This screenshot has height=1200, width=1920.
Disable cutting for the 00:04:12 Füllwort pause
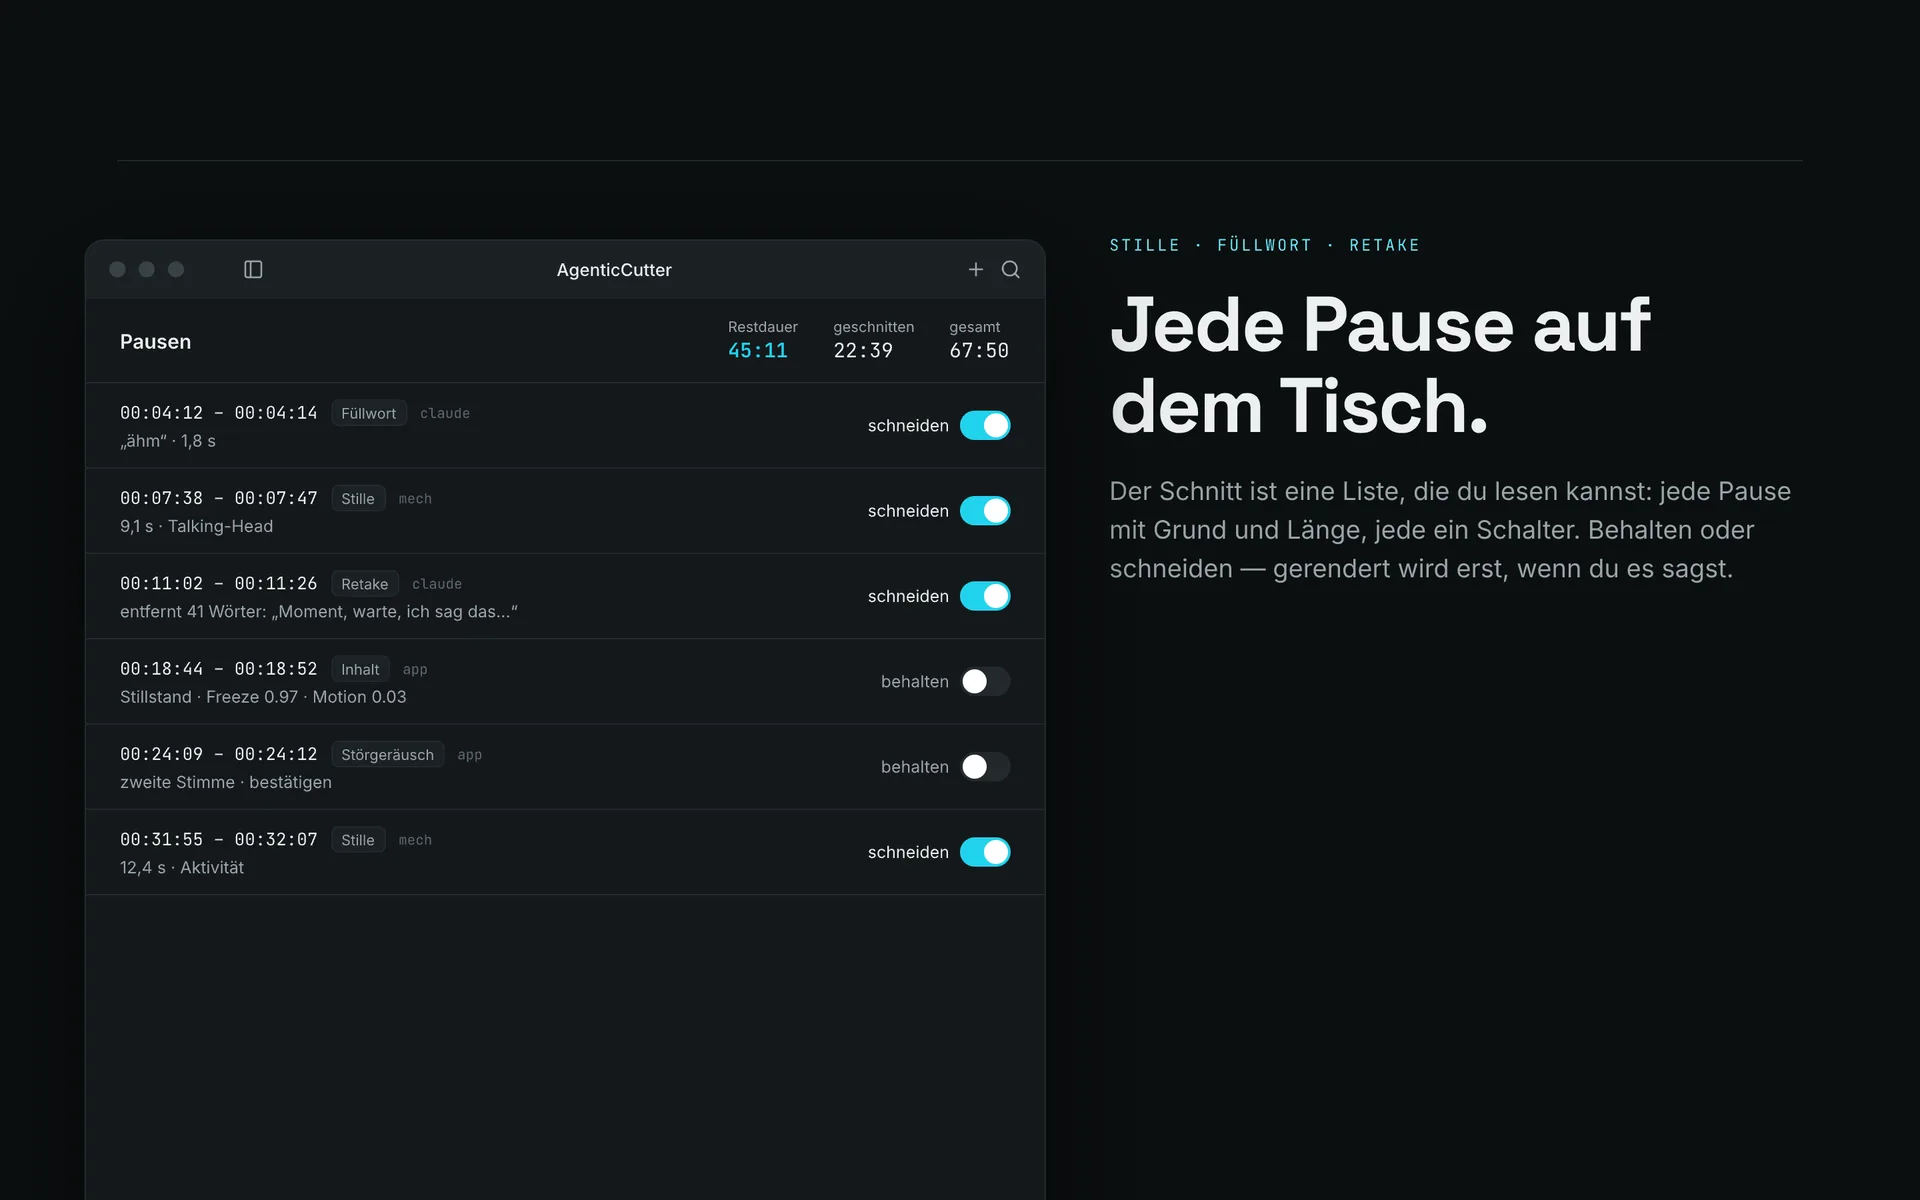(985, 426)
